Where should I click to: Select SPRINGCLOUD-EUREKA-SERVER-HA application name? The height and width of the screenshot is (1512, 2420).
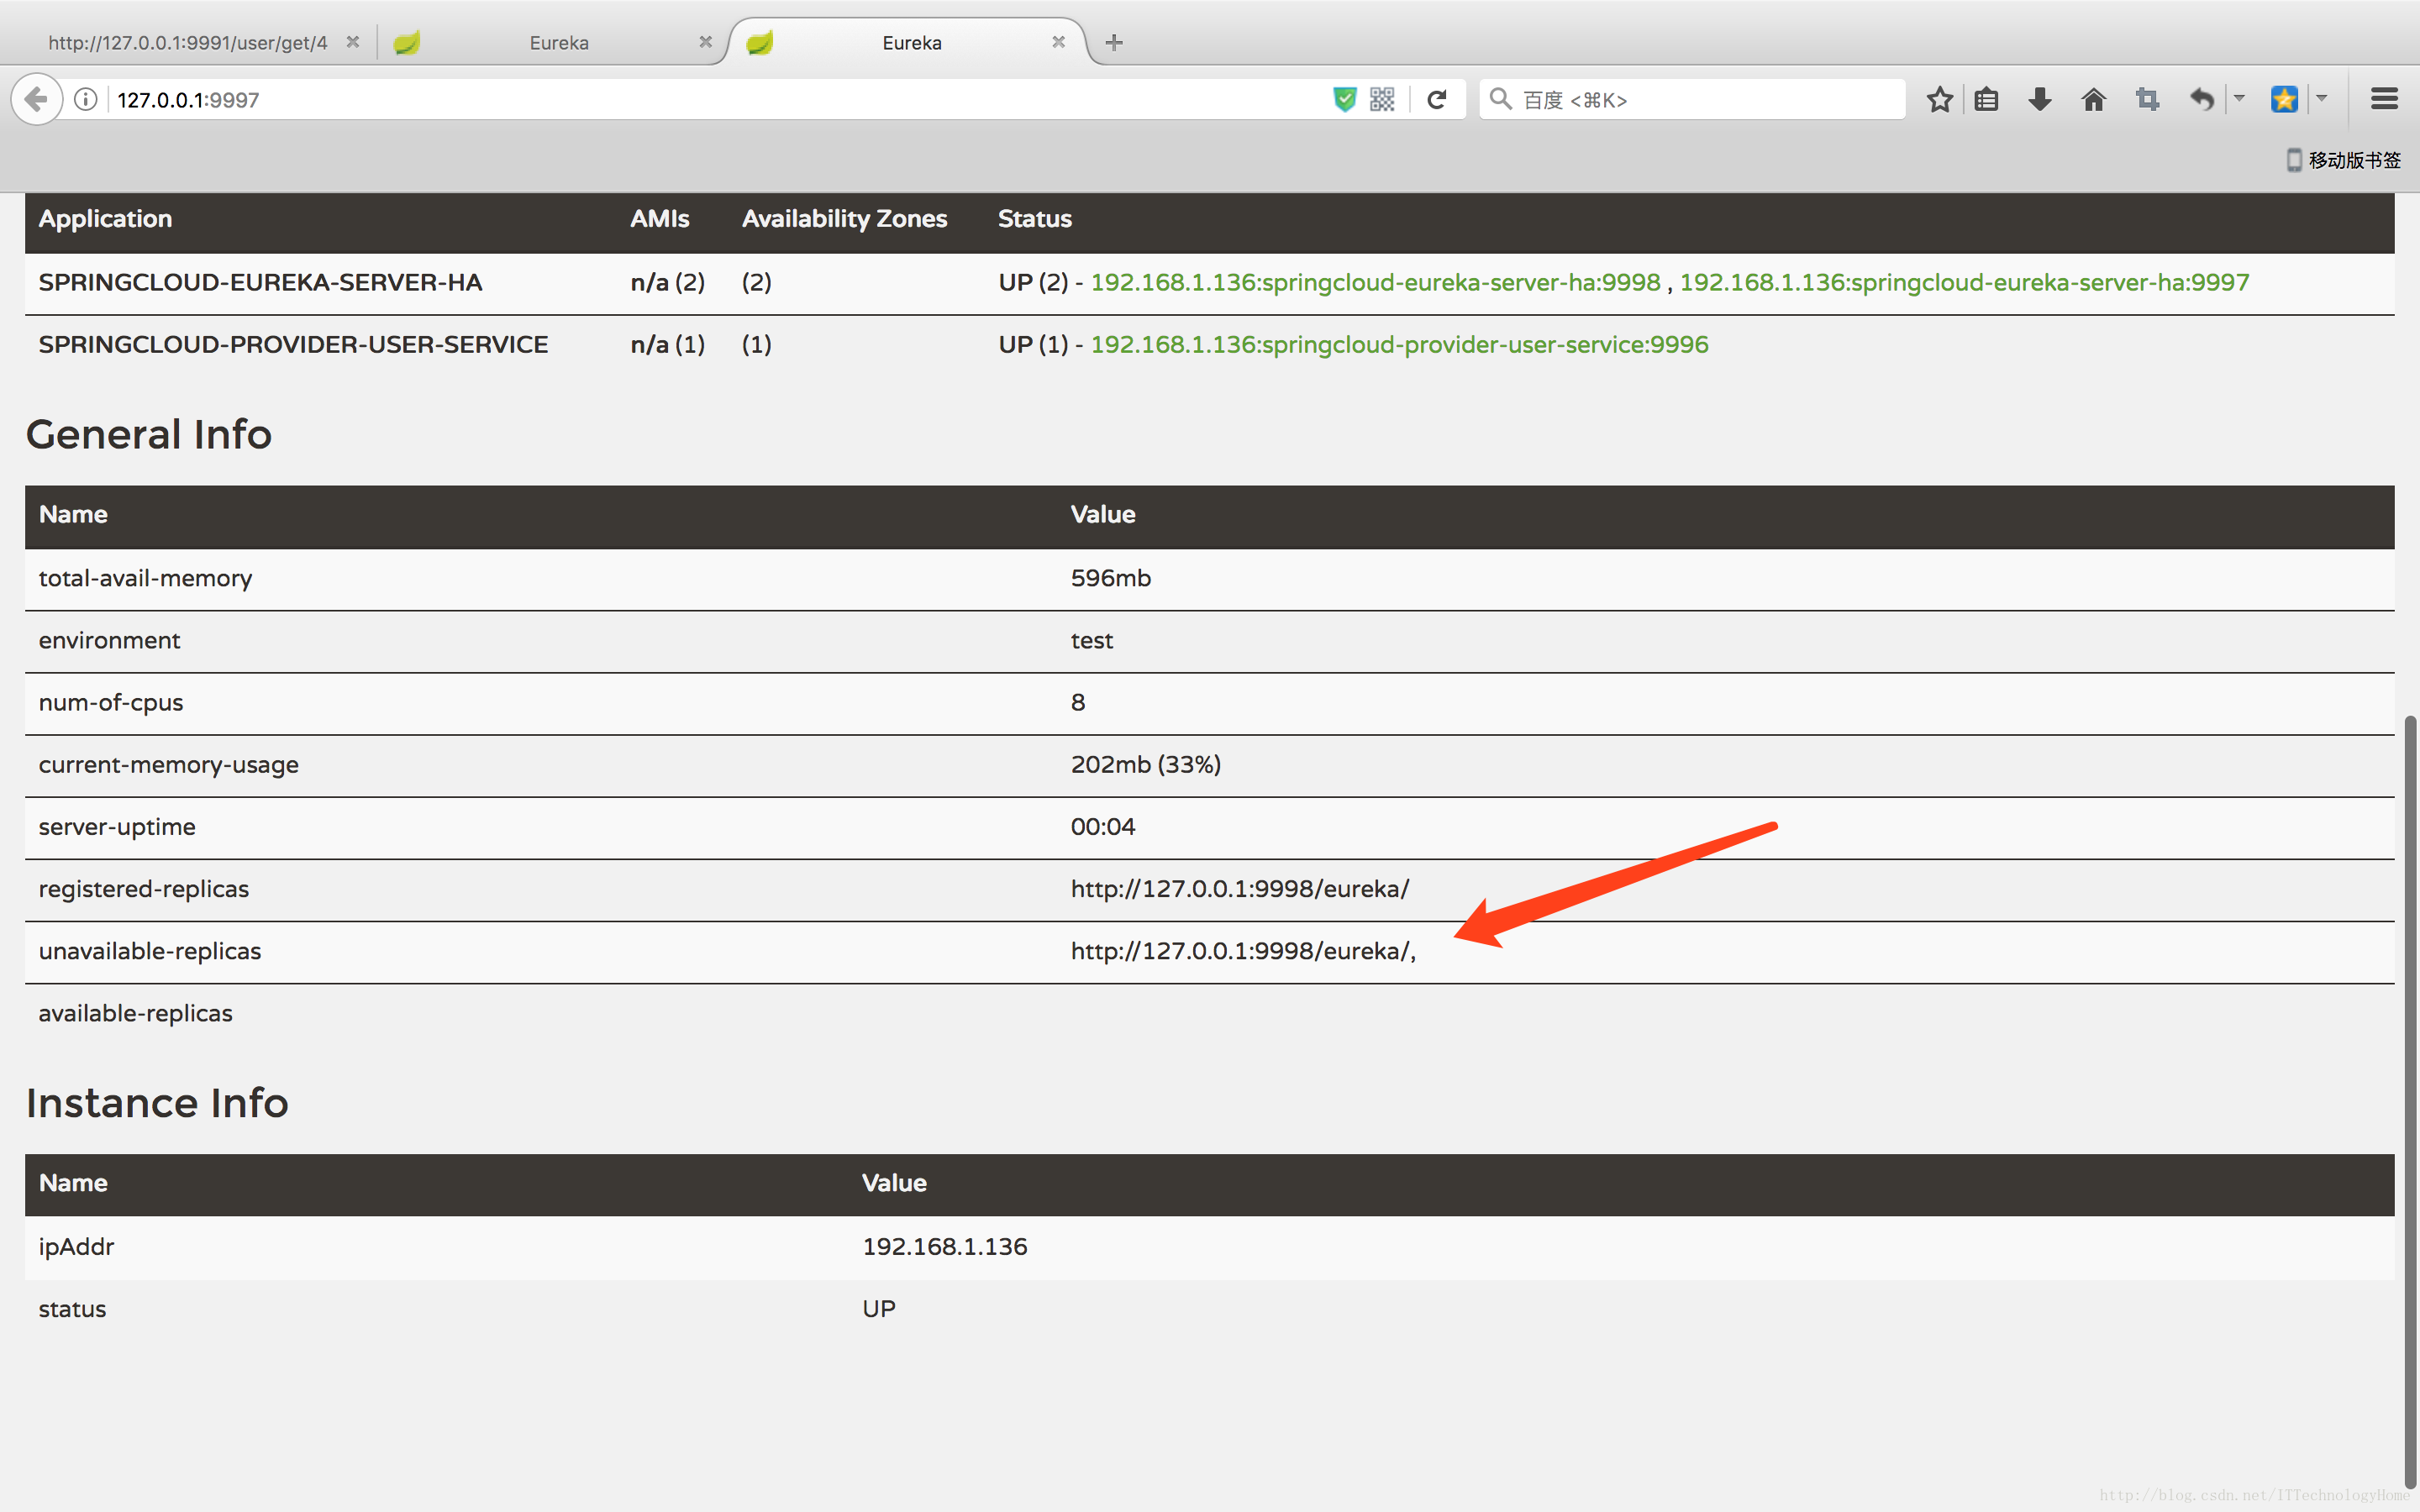coord(260,283)
